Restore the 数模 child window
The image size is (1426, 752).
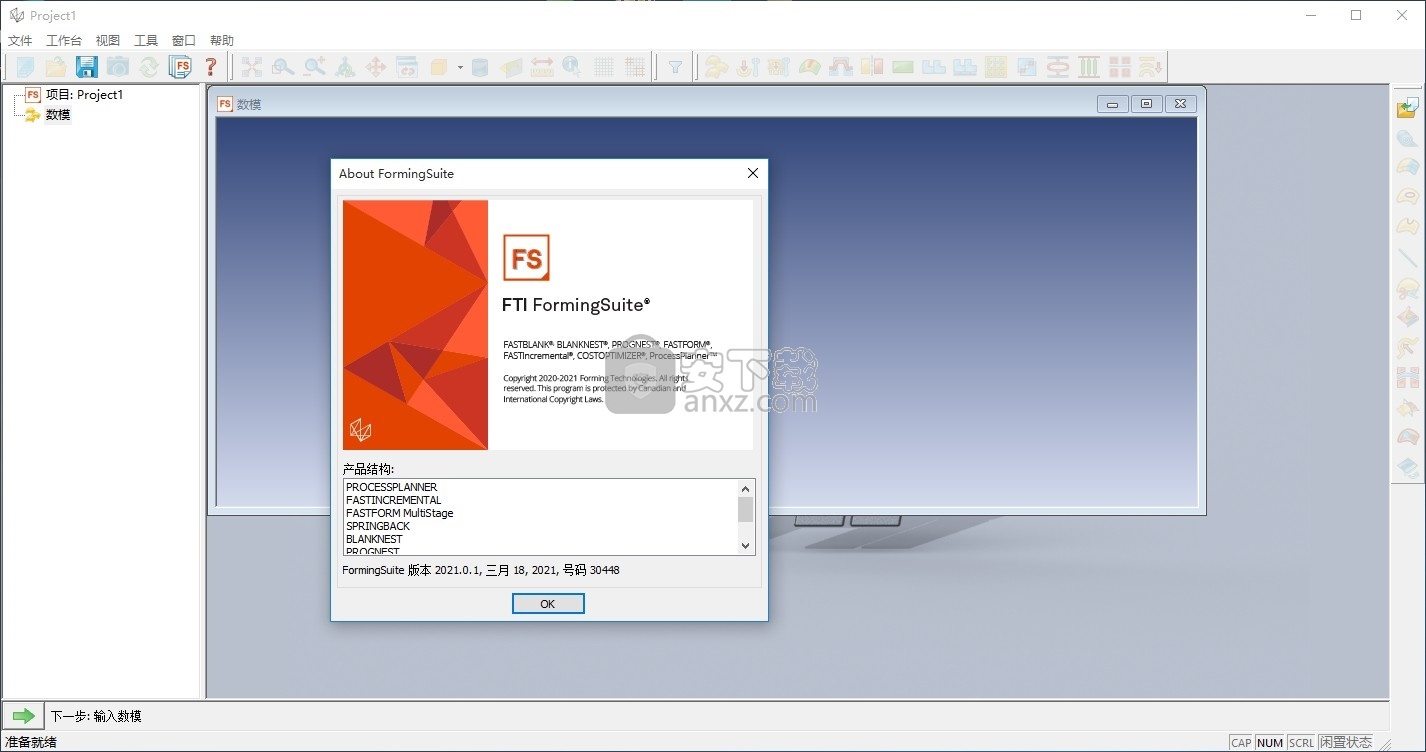click(x=1146, y=104)
